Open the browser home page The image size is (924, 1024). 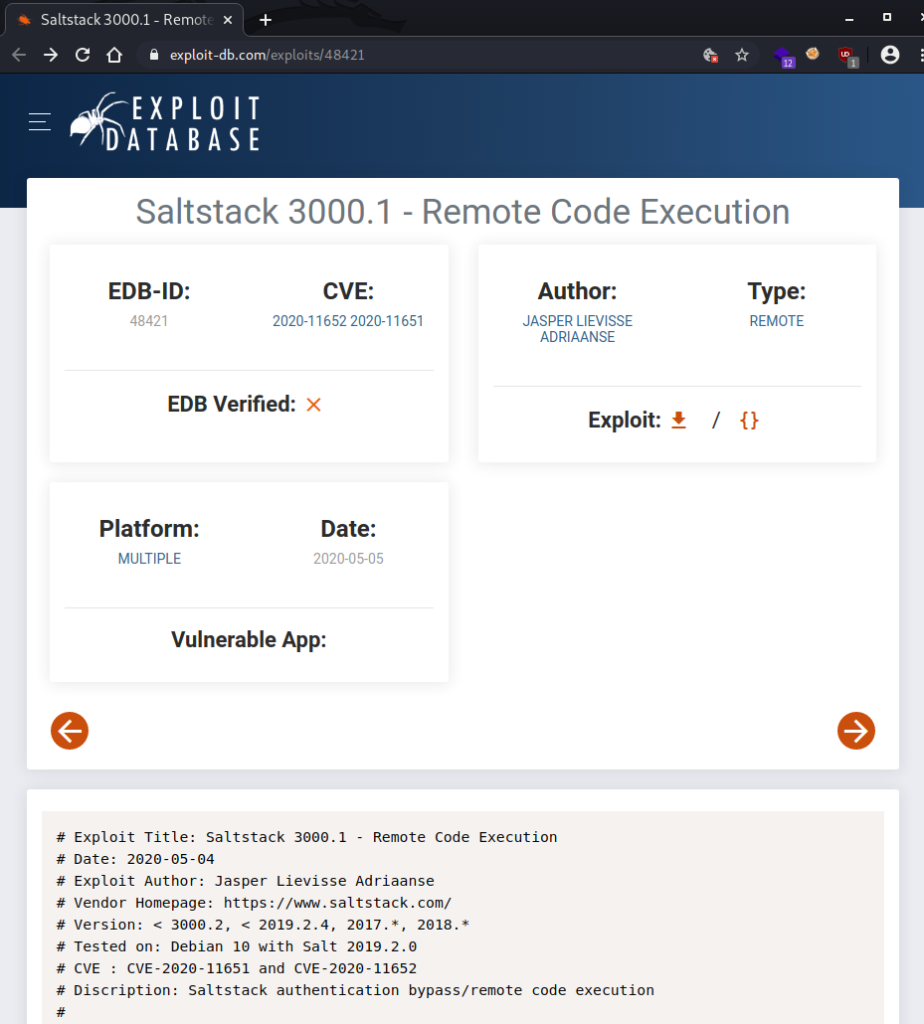click(114, 55)
